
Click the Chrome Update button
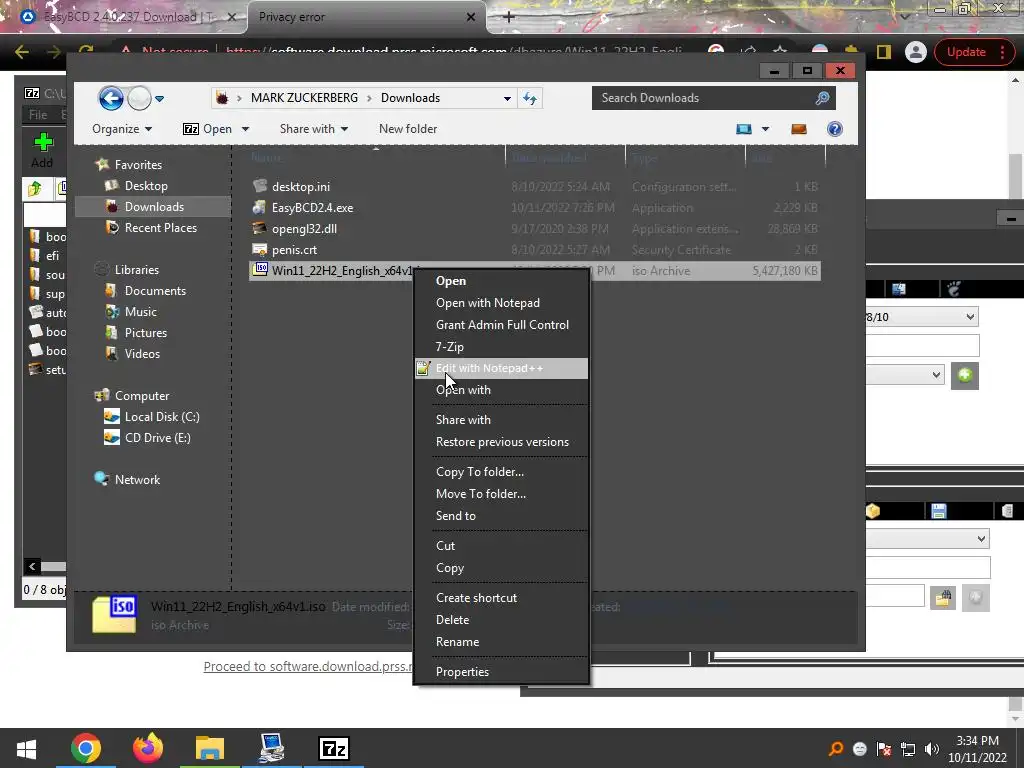(972, 52)
